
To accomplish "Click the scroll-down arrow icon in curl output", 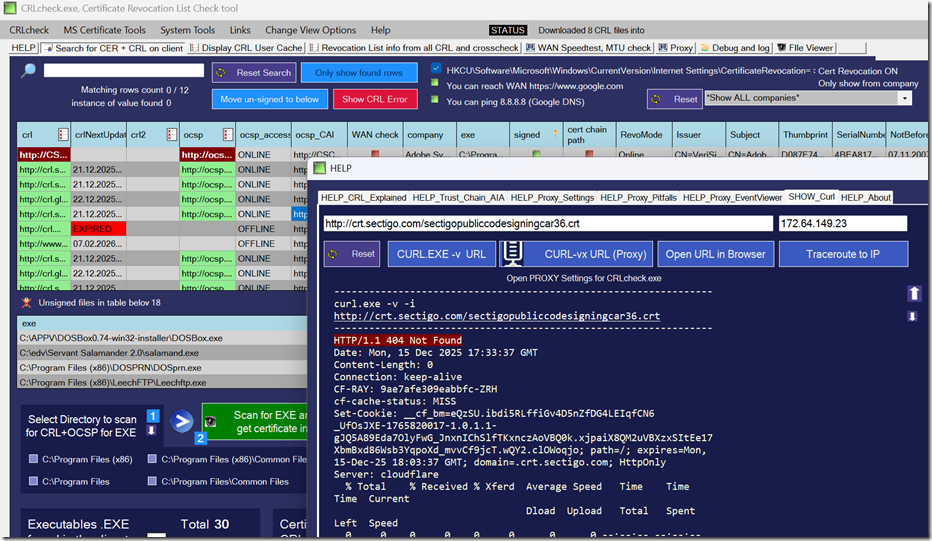I will pos(913,316).
